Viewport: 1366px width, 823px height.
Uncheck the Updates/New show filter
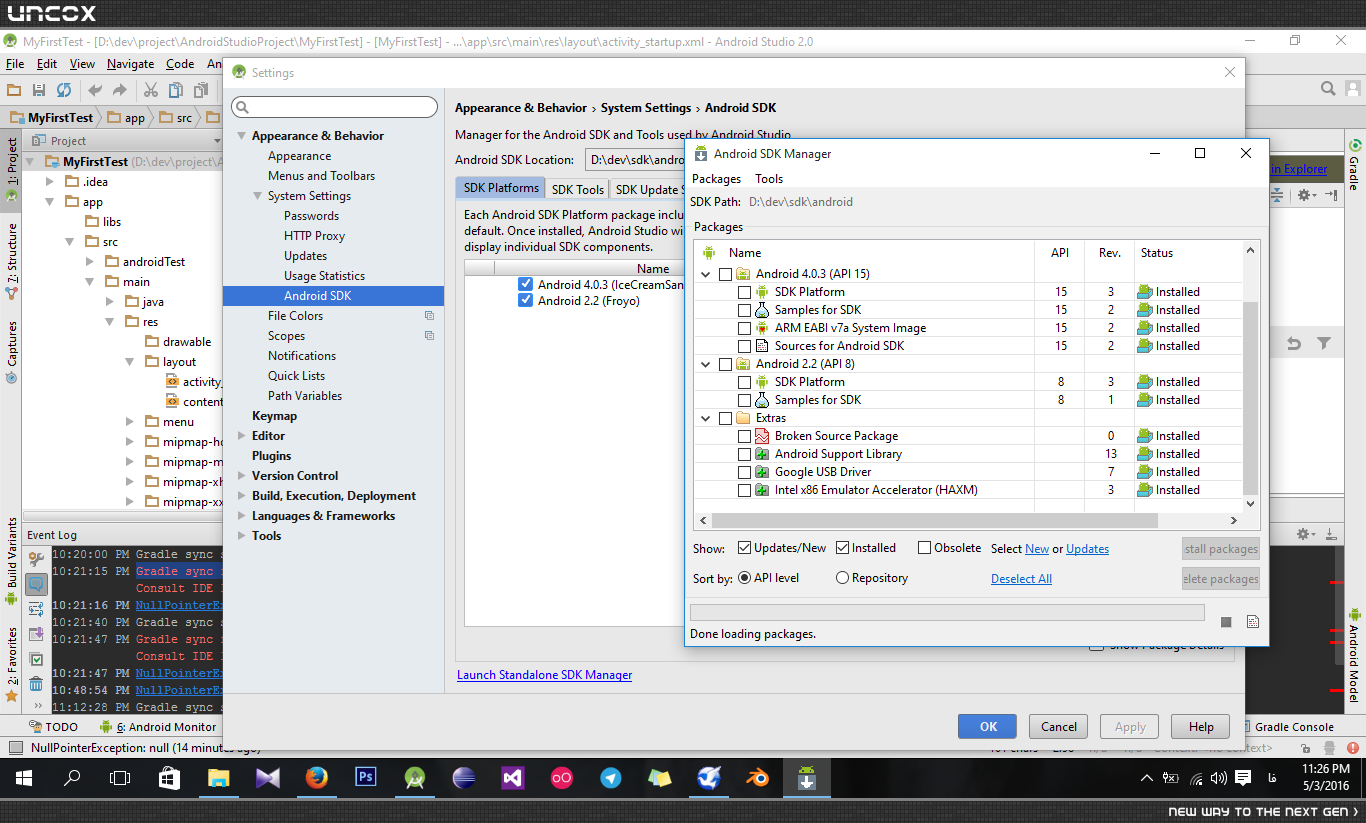(x=744, y=548)
